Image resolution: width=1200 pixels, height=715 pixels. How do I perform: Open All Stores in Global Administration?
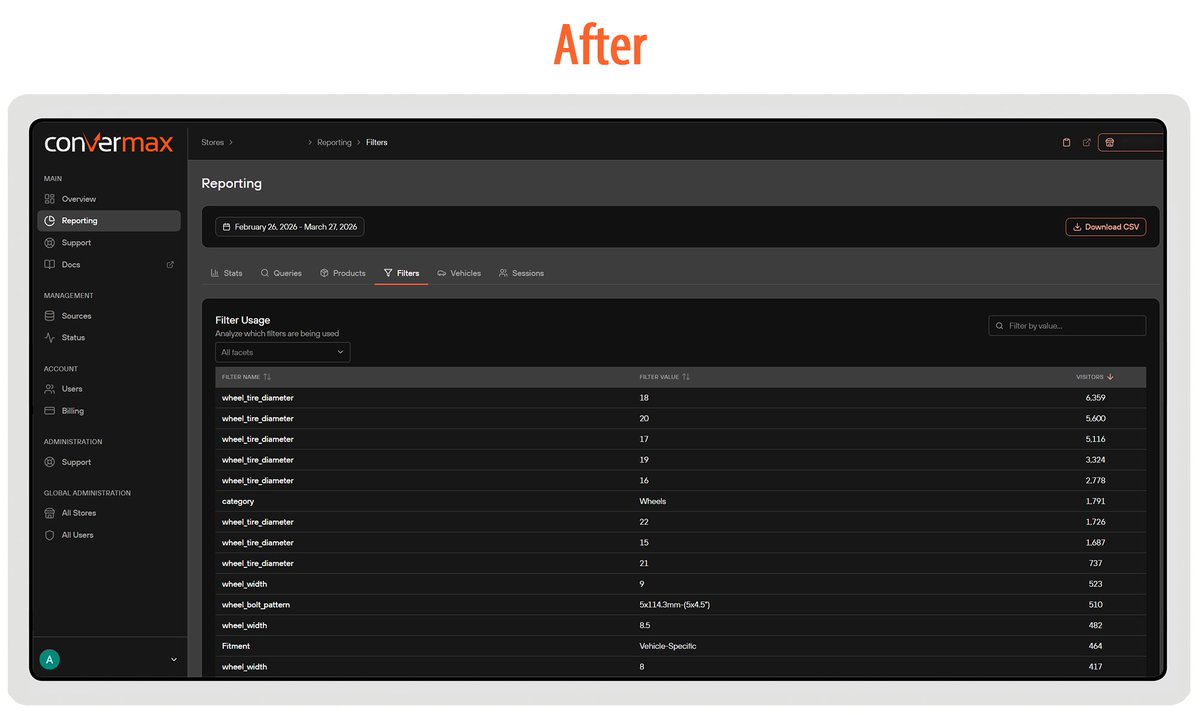tap(109, 513)
